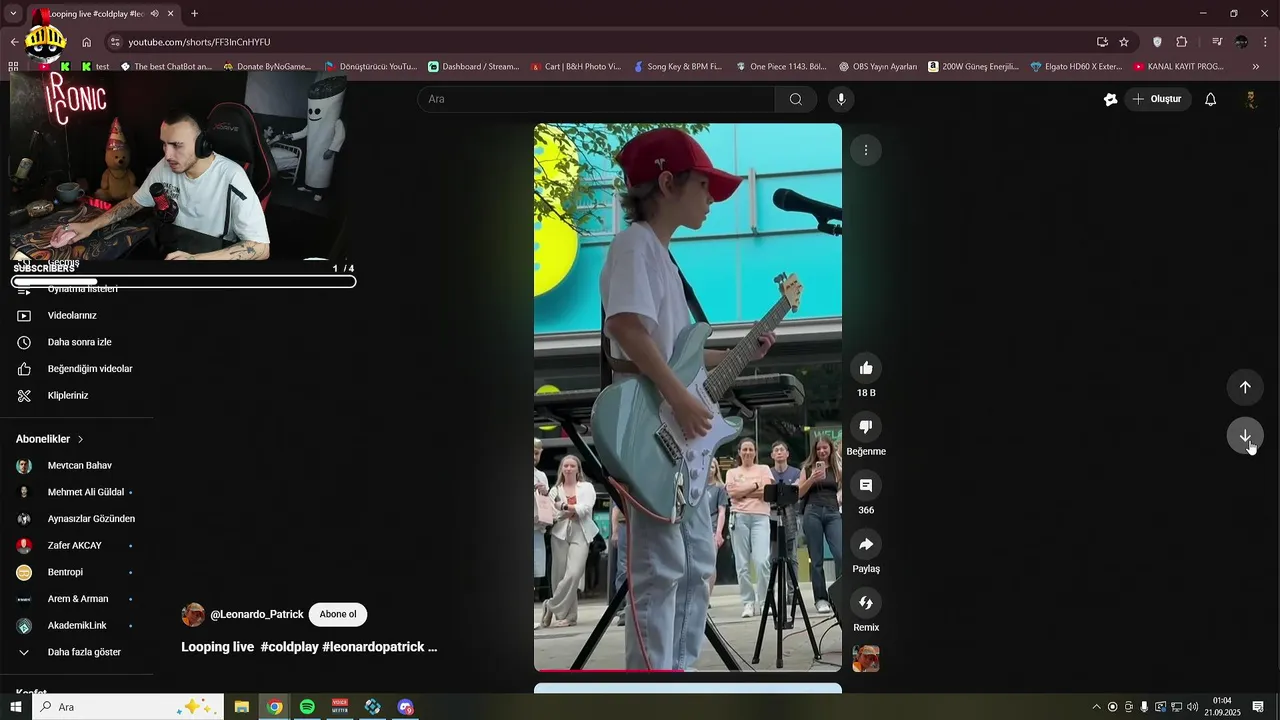The height and width of the screenshot is (720, 1280).
Task: Bookmark the page with the star icon
Action: tap(1124, 42)
